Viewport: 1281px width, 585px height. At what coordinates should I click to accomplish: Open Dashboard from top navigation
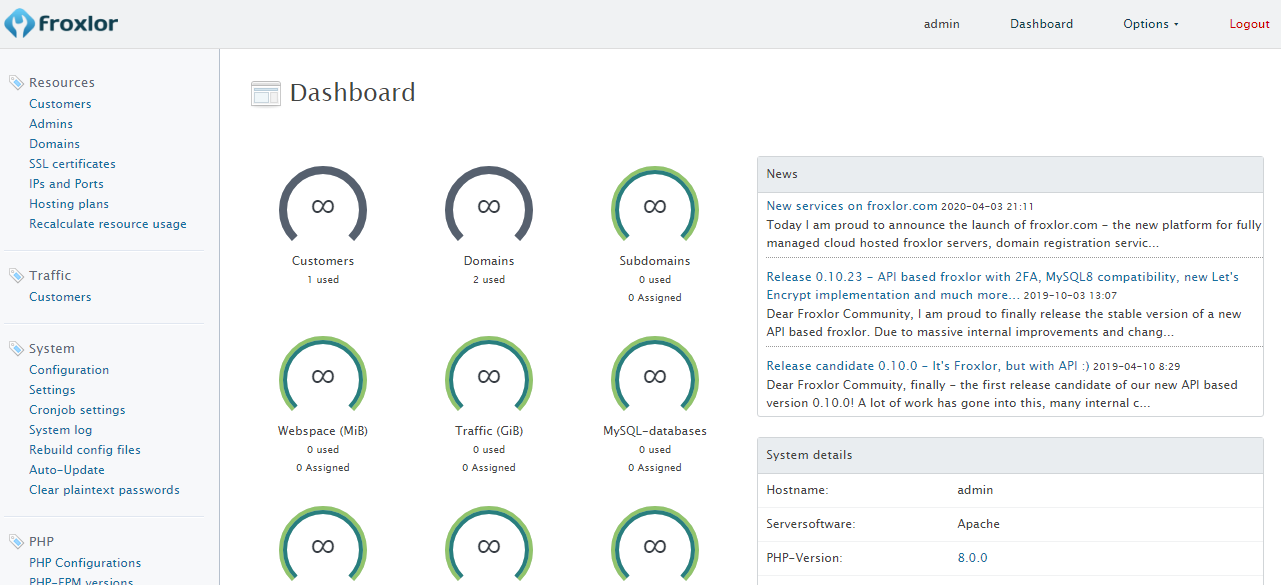coord(1041,24)
